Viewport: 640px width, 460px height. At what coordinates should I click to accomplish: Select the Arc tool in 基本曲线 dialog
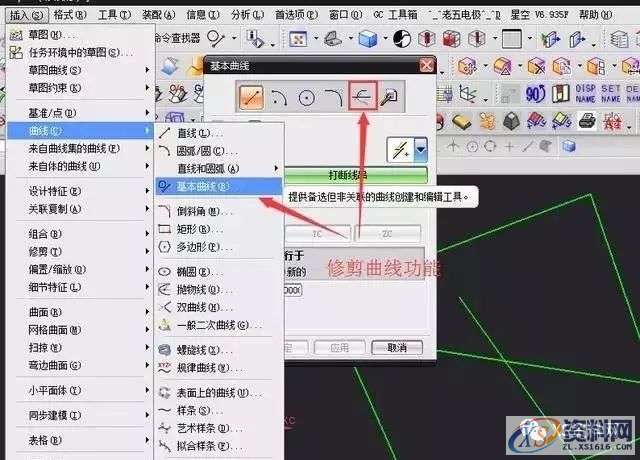(280, 98)
